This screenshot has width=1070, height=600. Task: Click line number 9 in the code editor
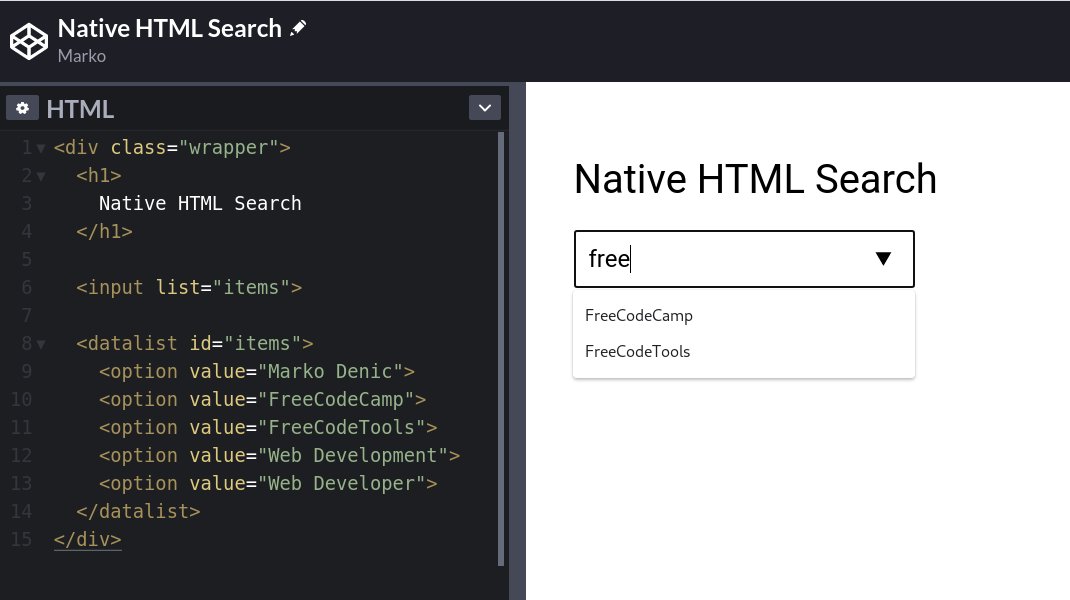click(27, 371)
